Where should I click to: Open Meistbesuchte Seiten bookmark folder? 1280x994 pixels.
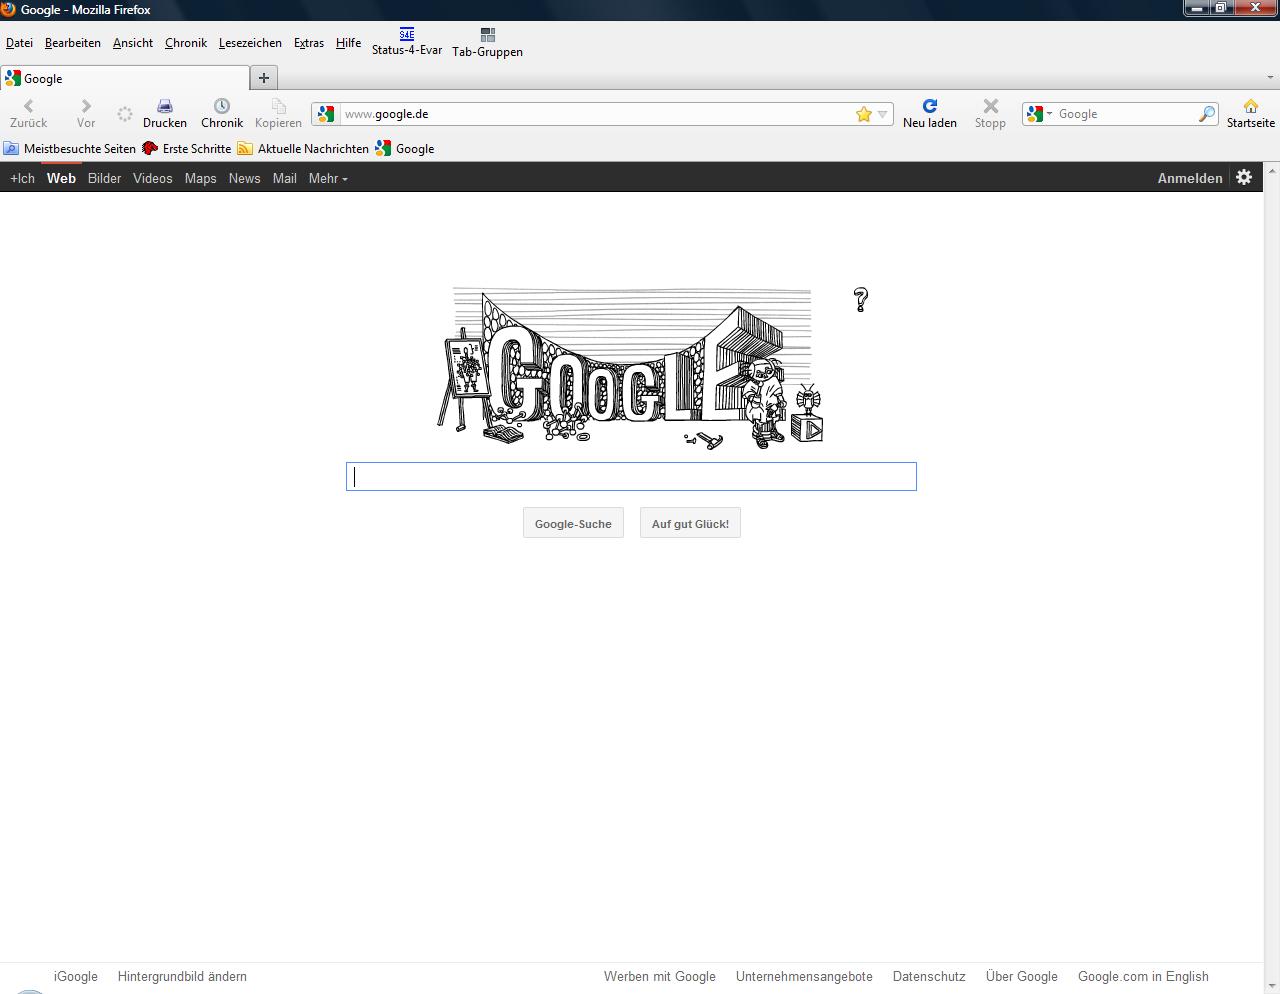(70, 148)
